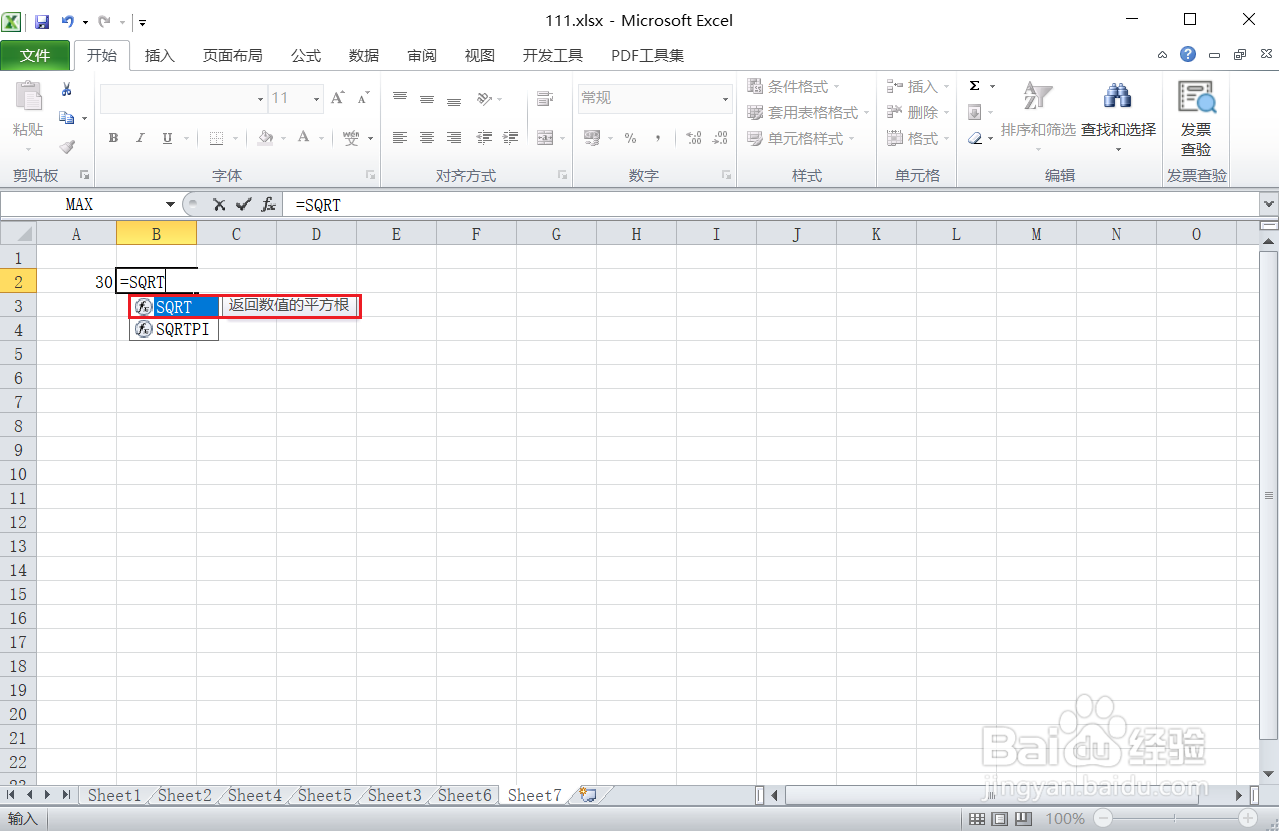The width and height of the screenshot is (1279, 831).
Task: Expand the formula bar
Action: tap(1270, 204)
